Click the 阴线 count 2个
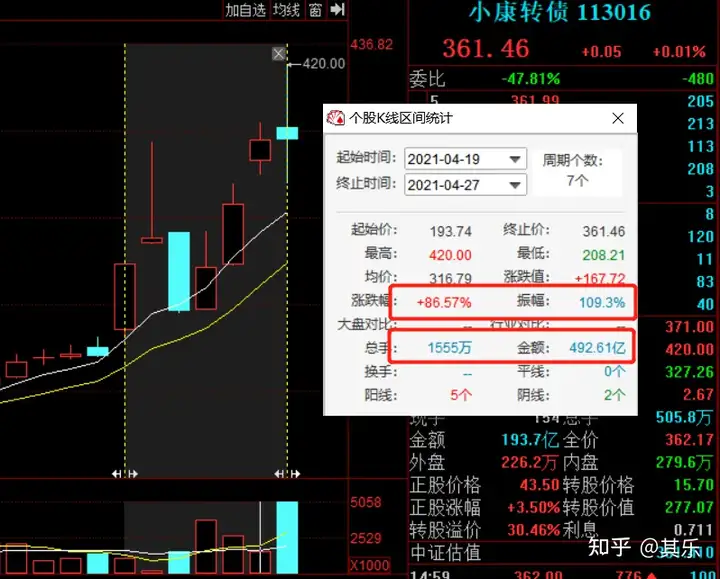This screenshot has height=579, width=720. tap(614, 395)
